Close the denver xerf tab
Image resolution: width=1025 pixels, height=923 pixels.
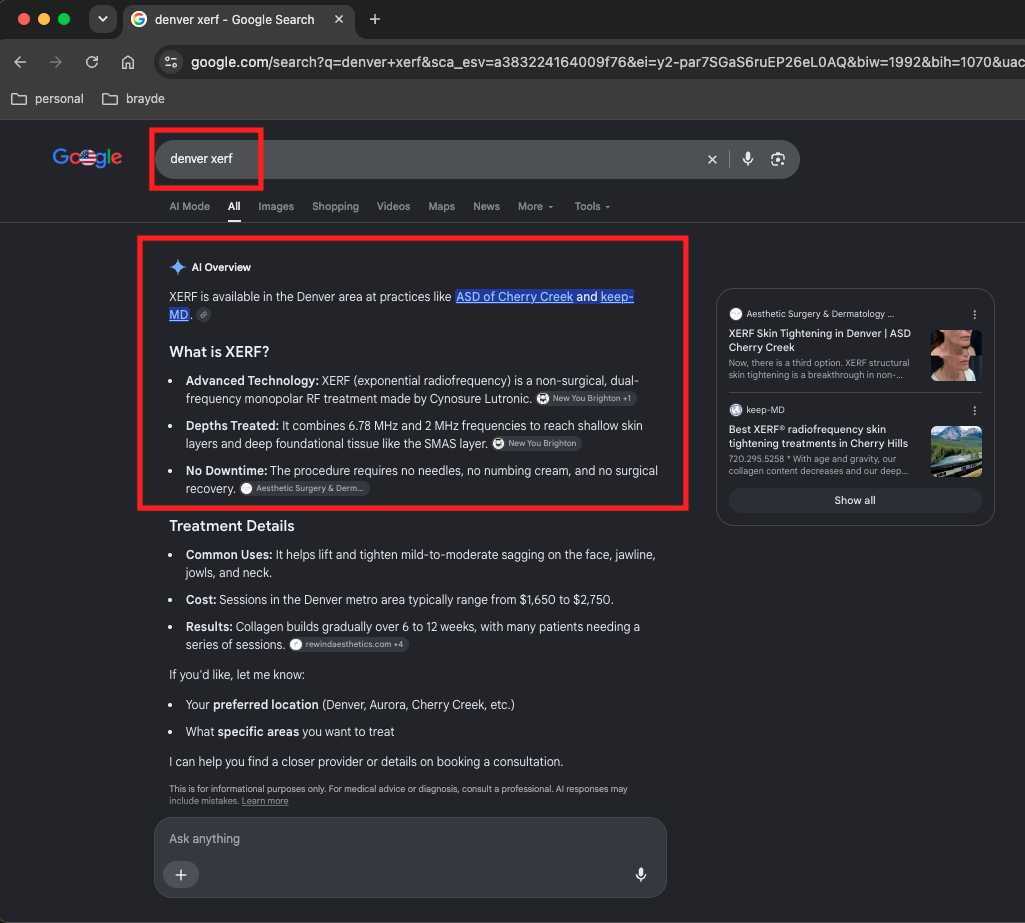click(x=339, y=19)
